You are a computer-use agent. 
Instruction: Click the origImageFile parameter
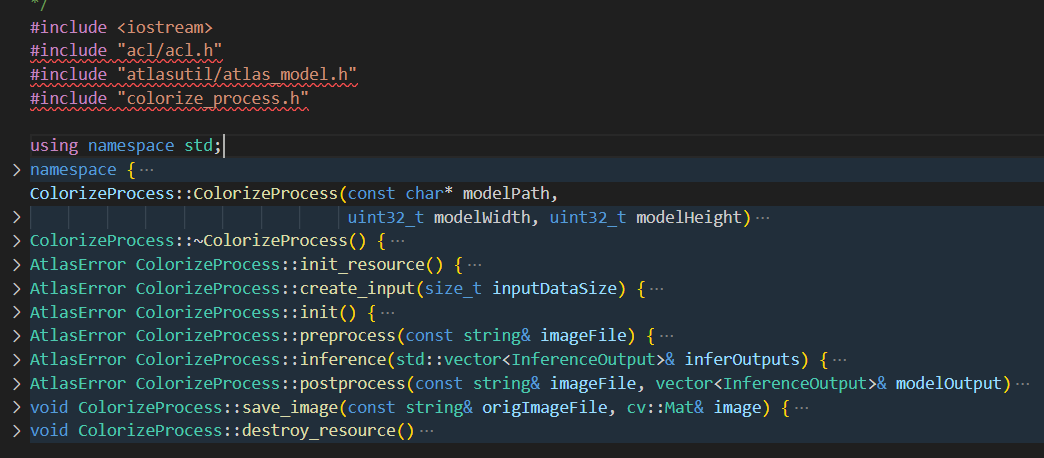[545, 407]
